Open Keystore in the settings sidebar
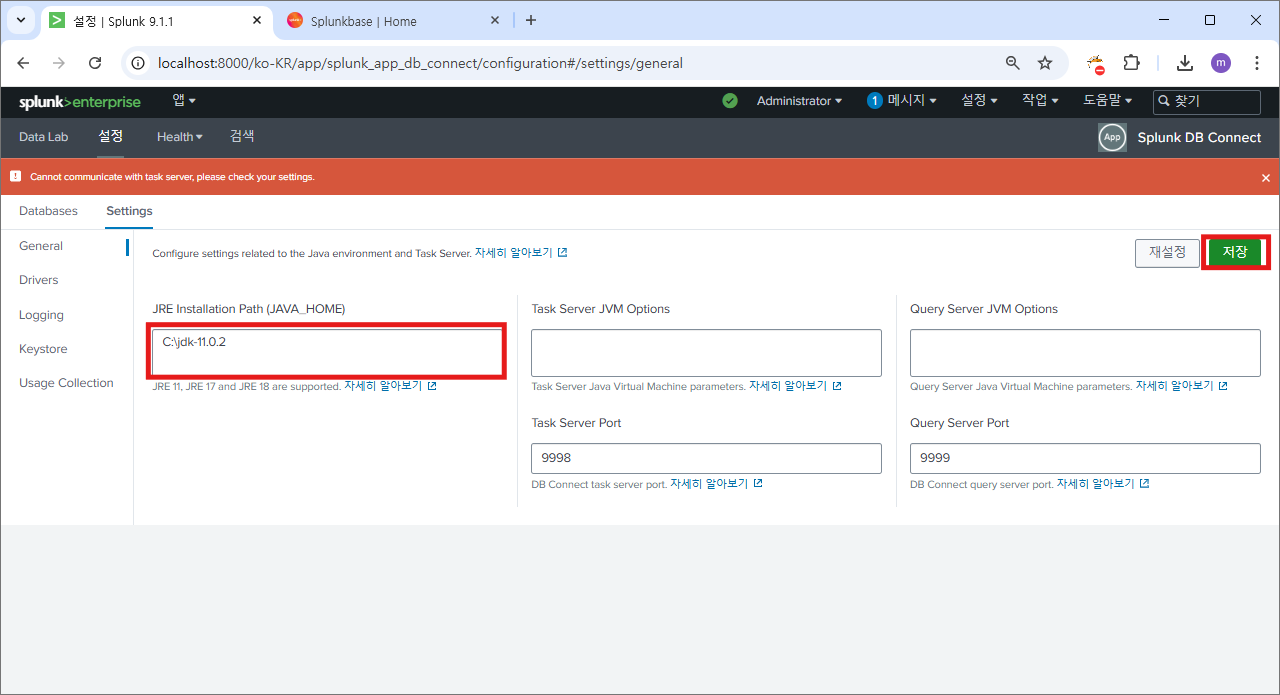This screenshot has width=1280, height=695. [43, 349]
